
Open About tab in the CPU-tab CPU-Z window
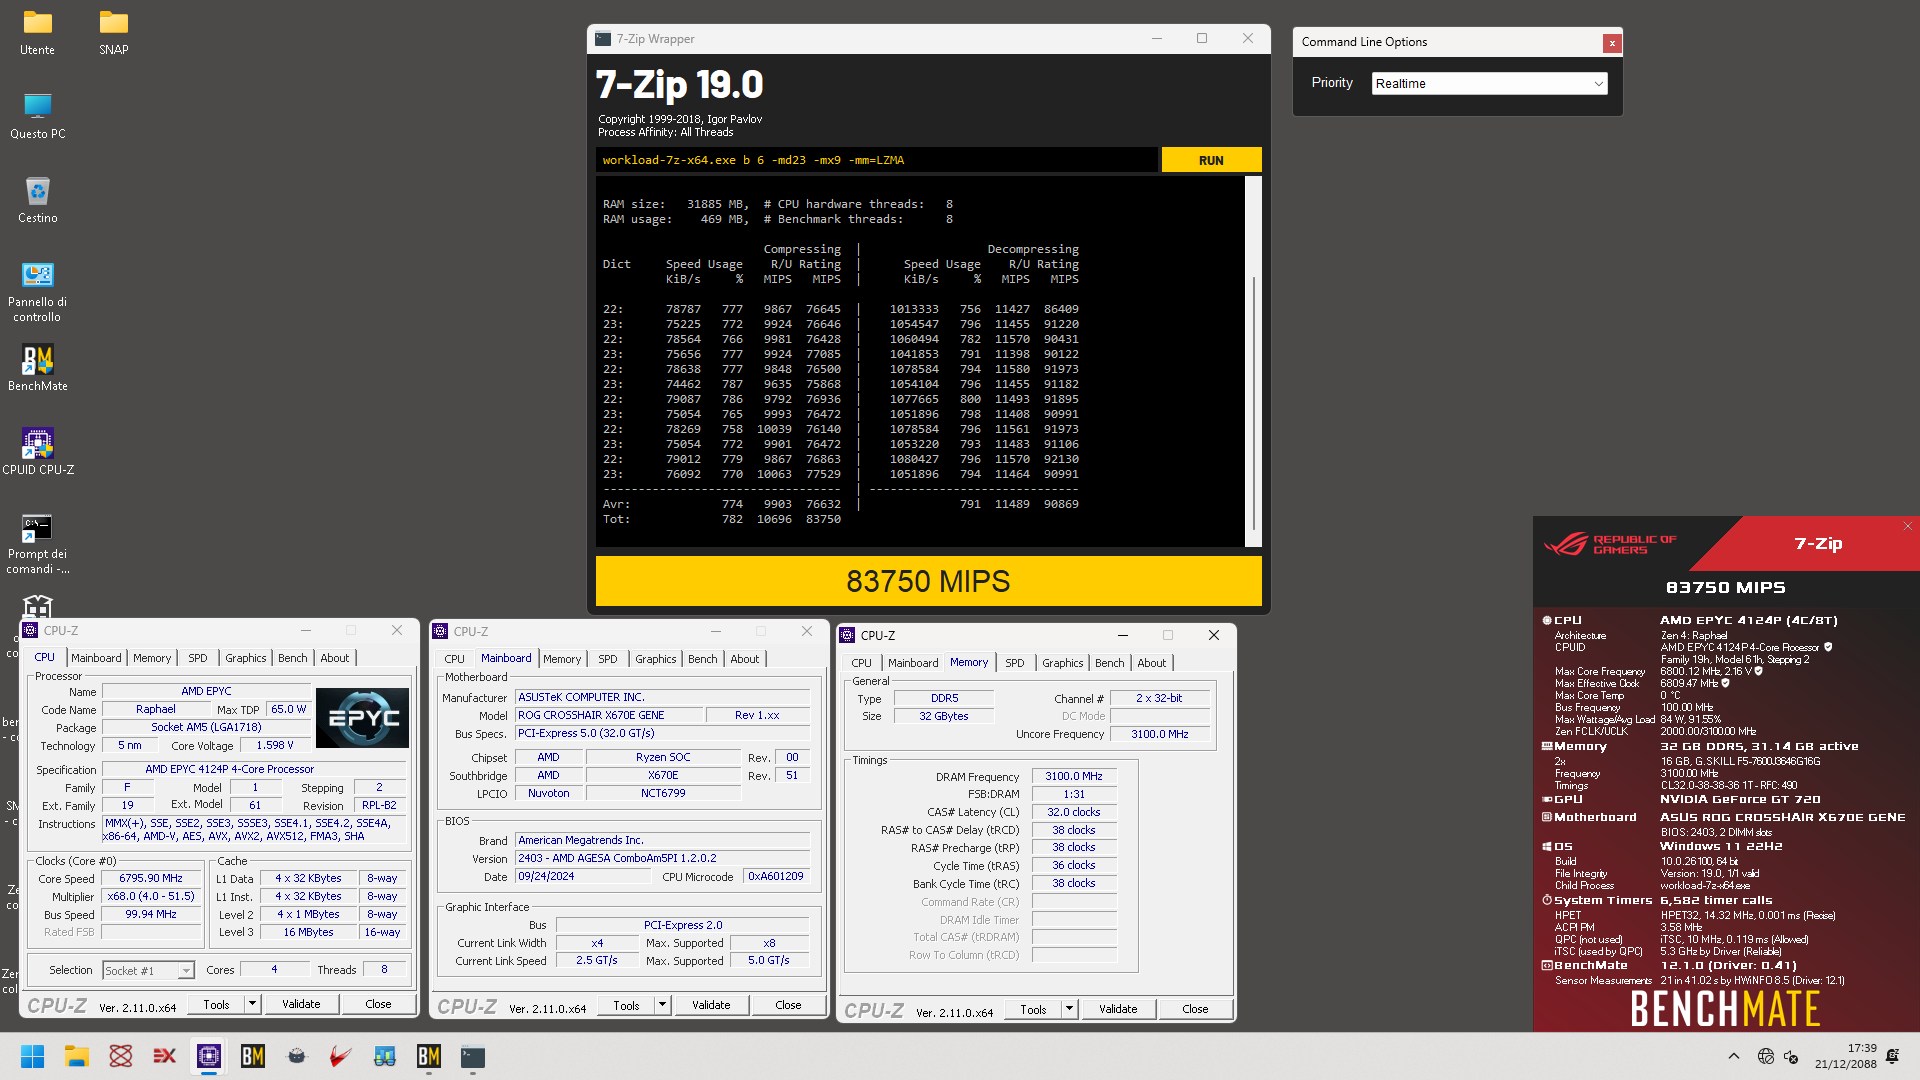pos(334,658)
